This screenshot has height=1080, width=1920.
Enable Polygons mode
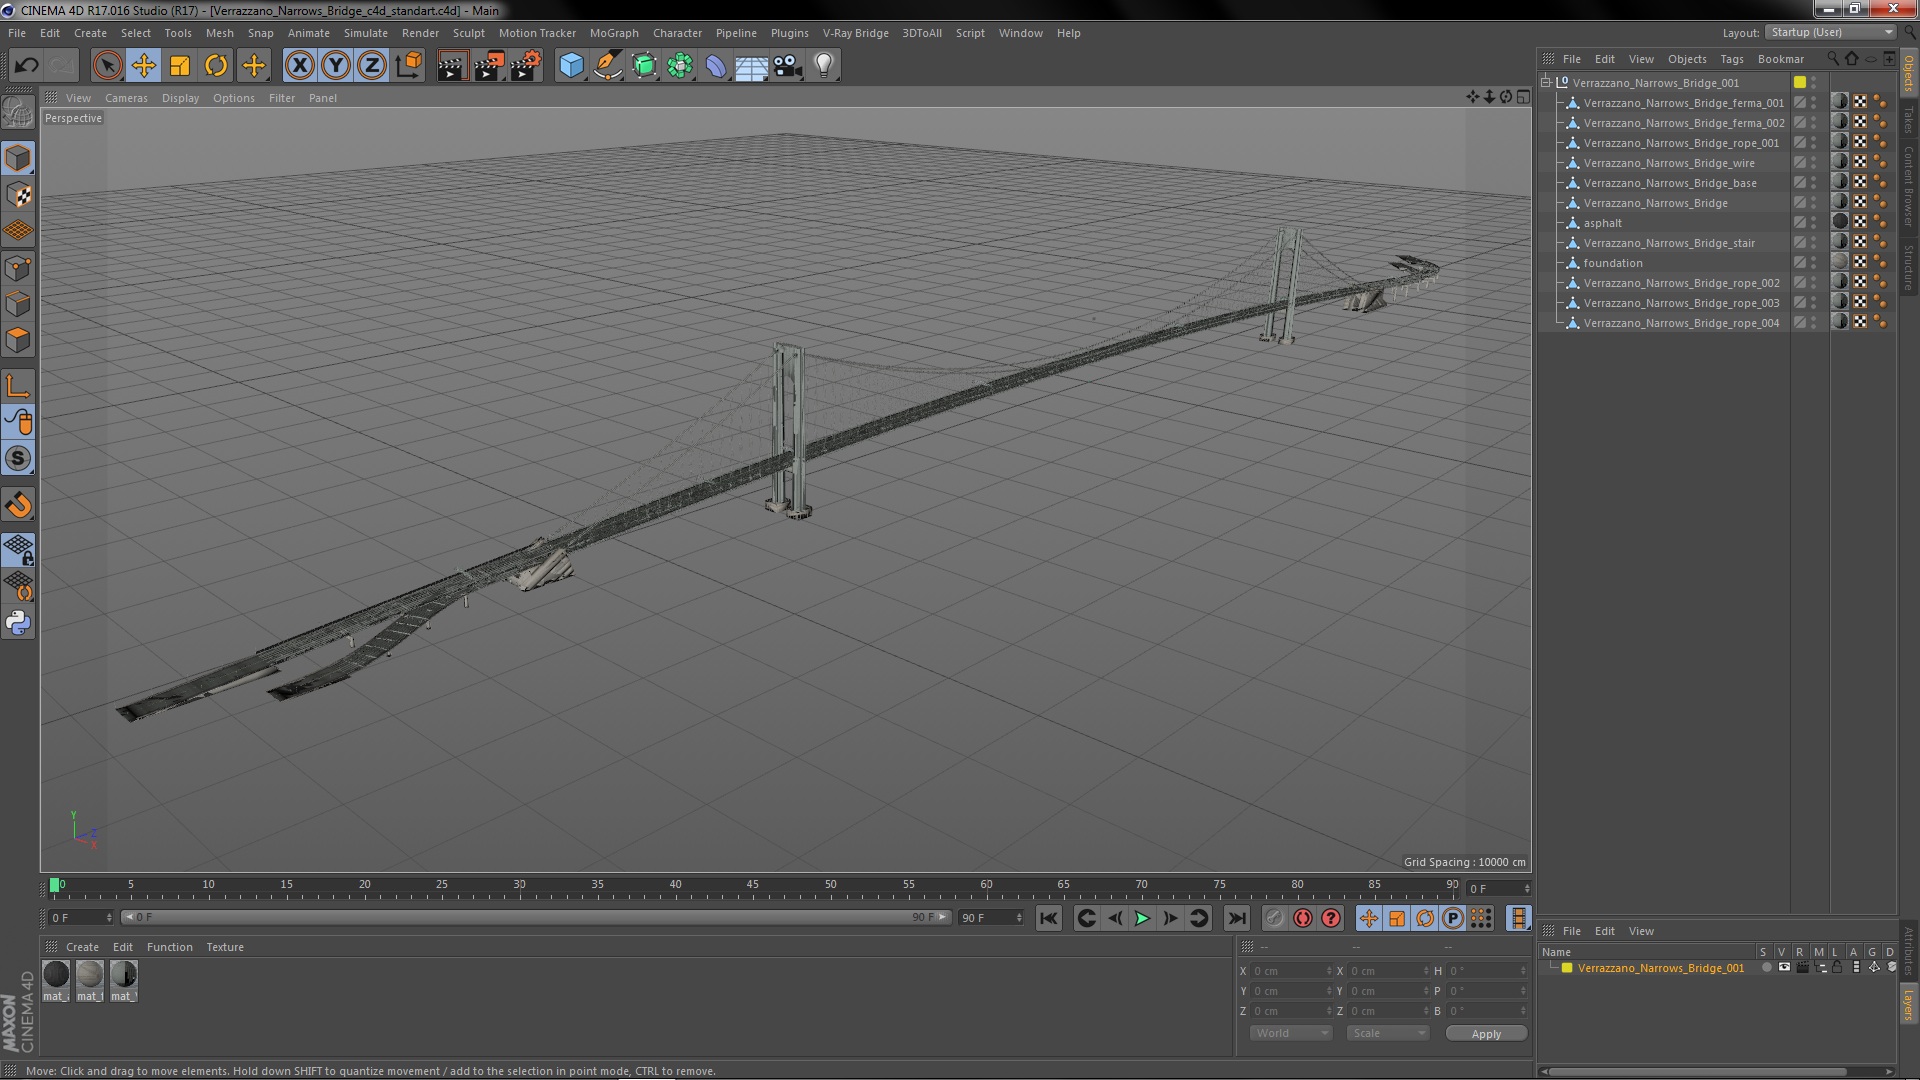click(x=18, y=340)
